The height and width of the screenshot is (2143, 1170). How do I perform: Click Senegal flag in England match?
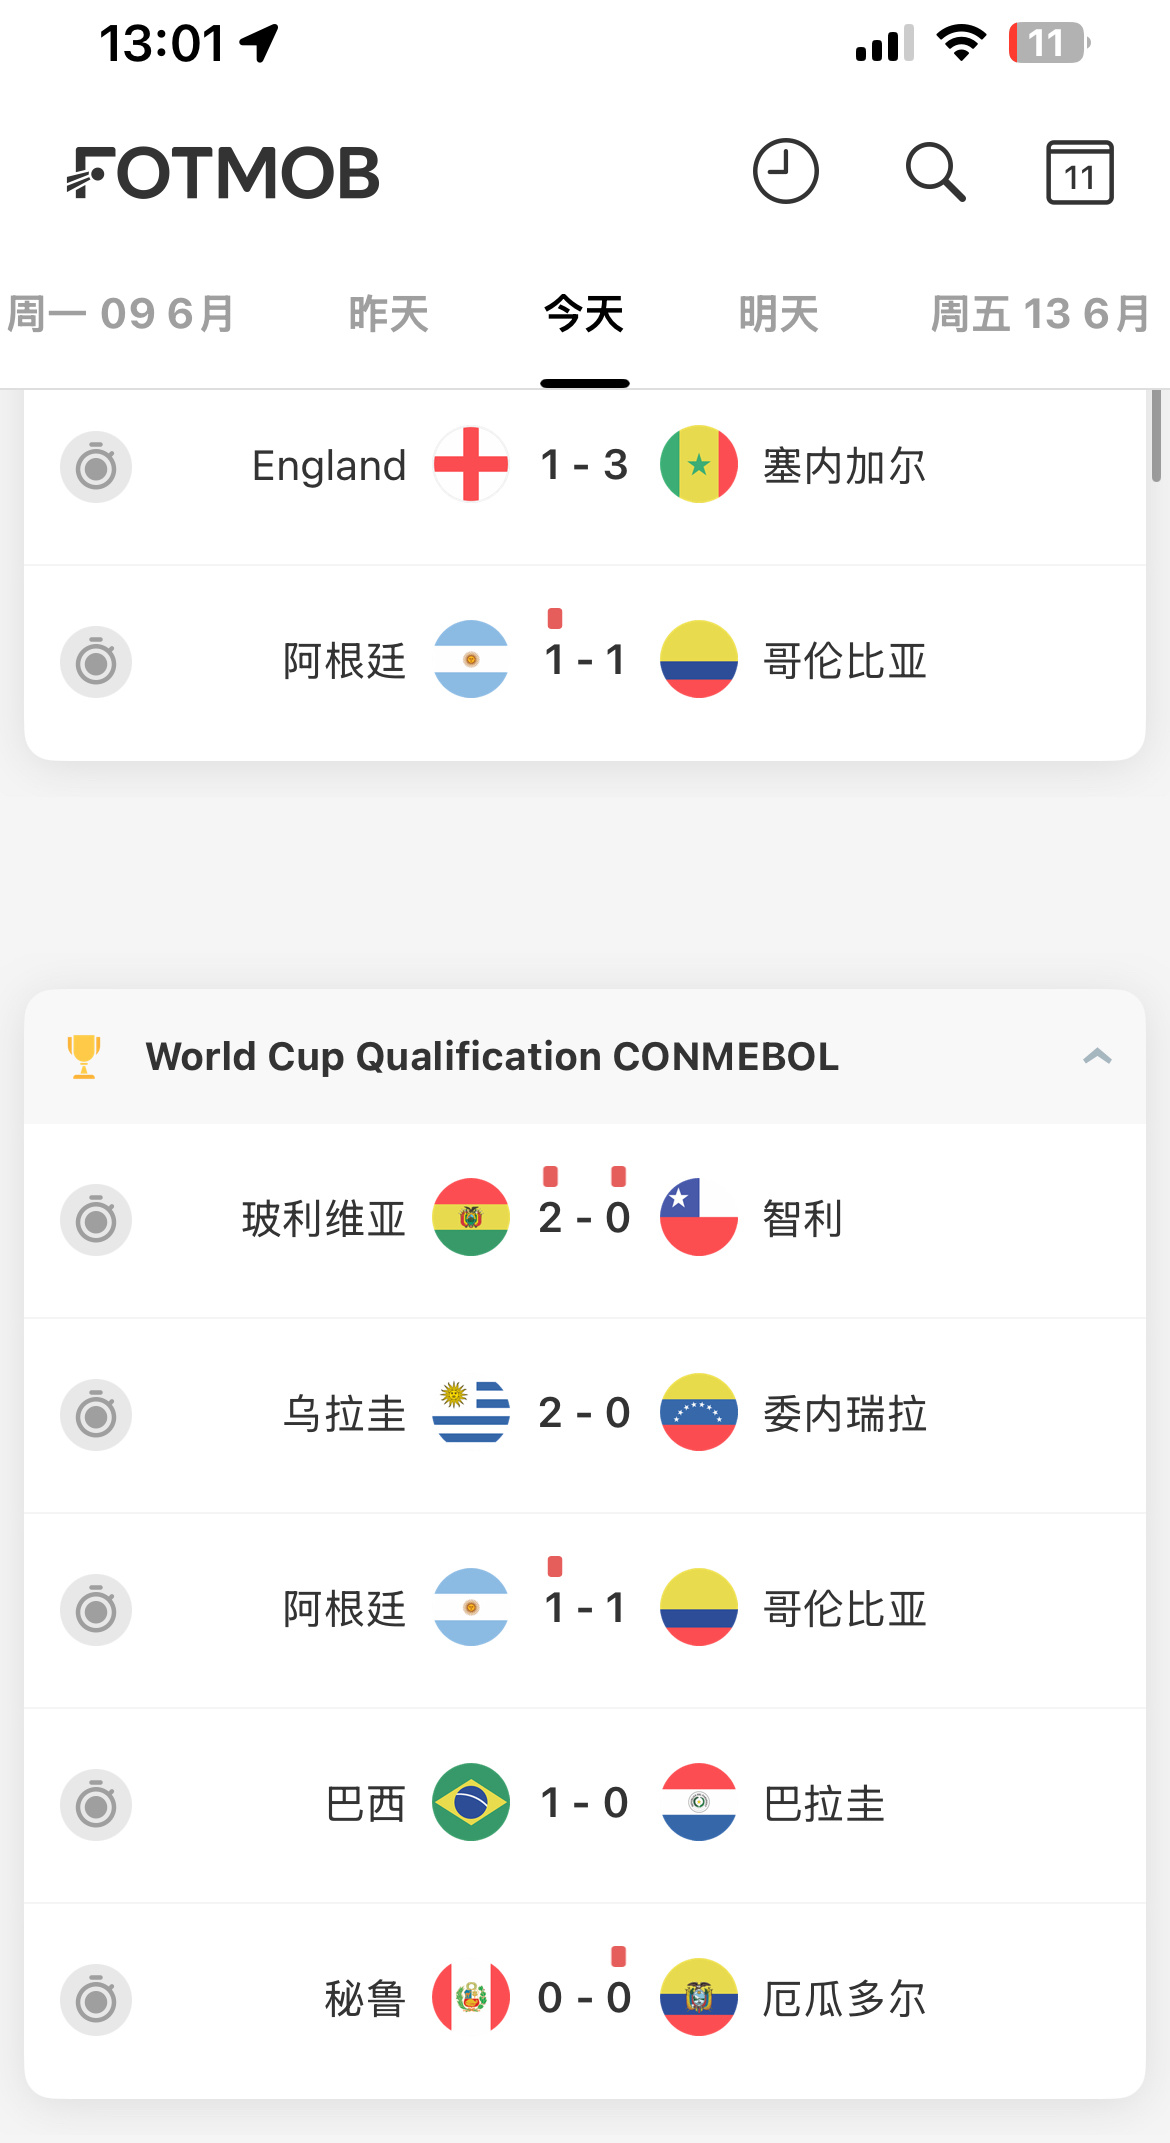coord(699,465)
